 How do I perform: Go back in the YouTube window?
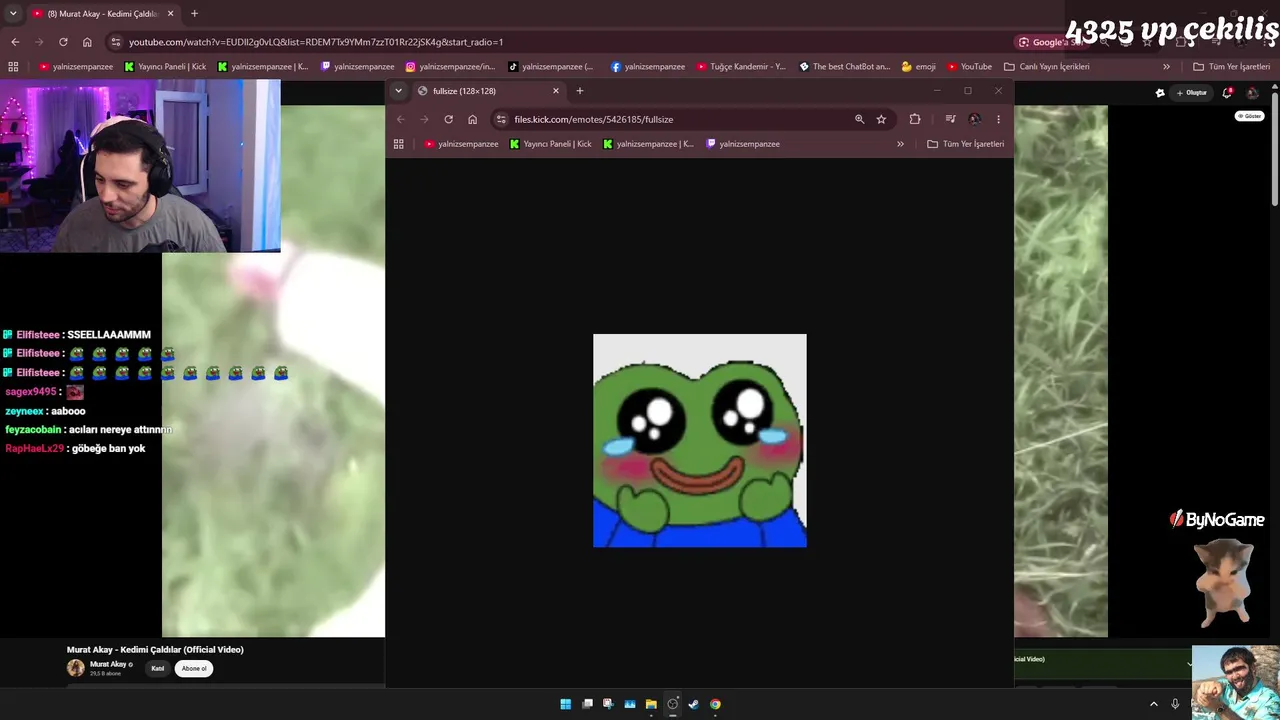[x=15, y=42]
